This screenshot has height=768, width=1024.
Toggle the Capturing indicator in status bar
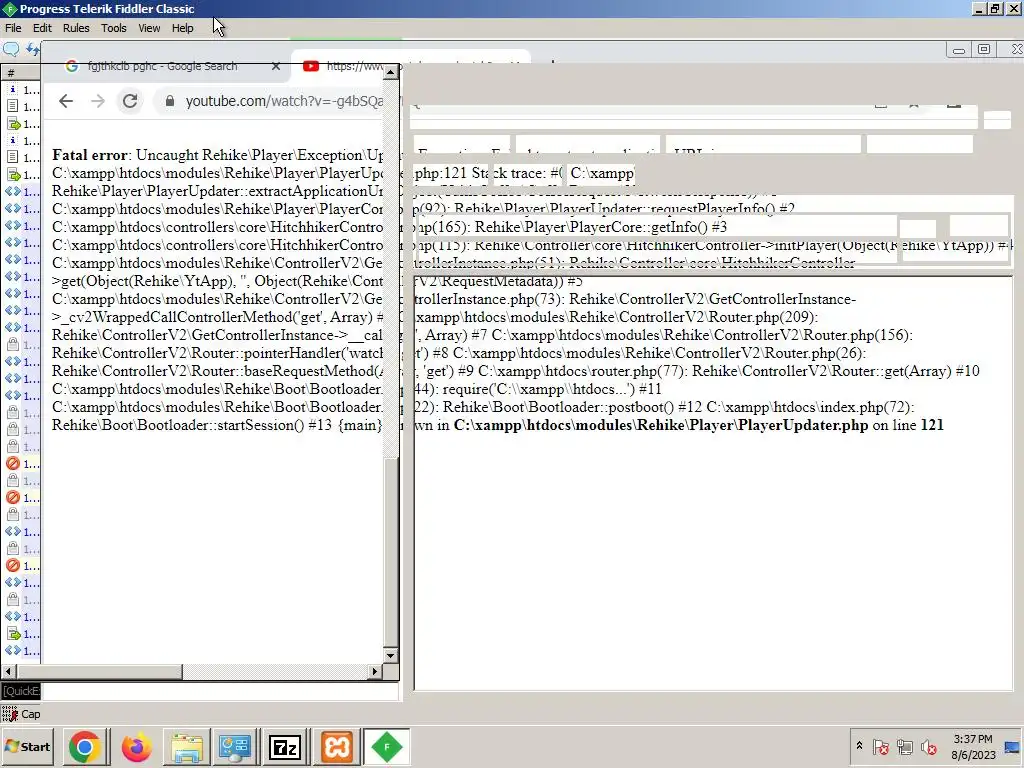click(x=22, y=714)
